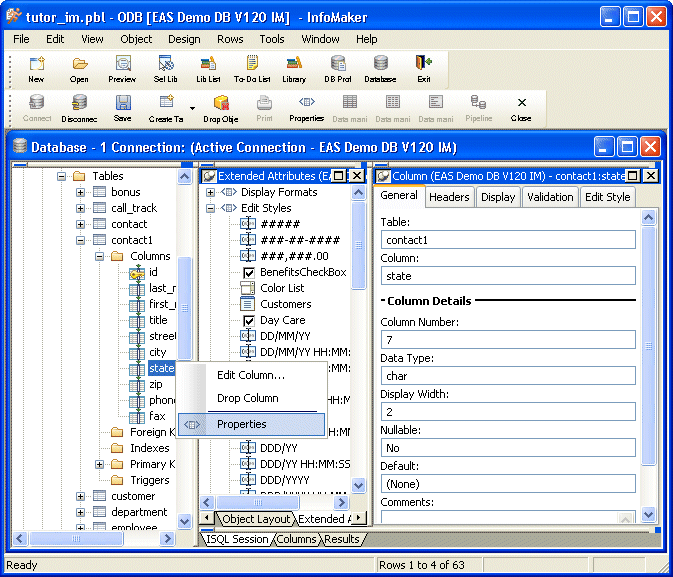Image resolution: width=673 pixels, height=577 pixels.
Task: Expand the customer table node
Action: click(80, 496)
